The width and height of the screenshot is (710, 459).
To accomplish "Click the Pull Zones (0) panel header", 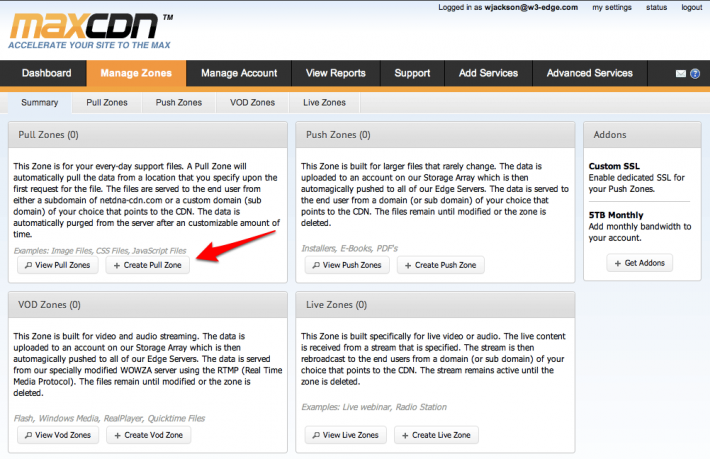I will pyautogui.click(x=148, y=135).
